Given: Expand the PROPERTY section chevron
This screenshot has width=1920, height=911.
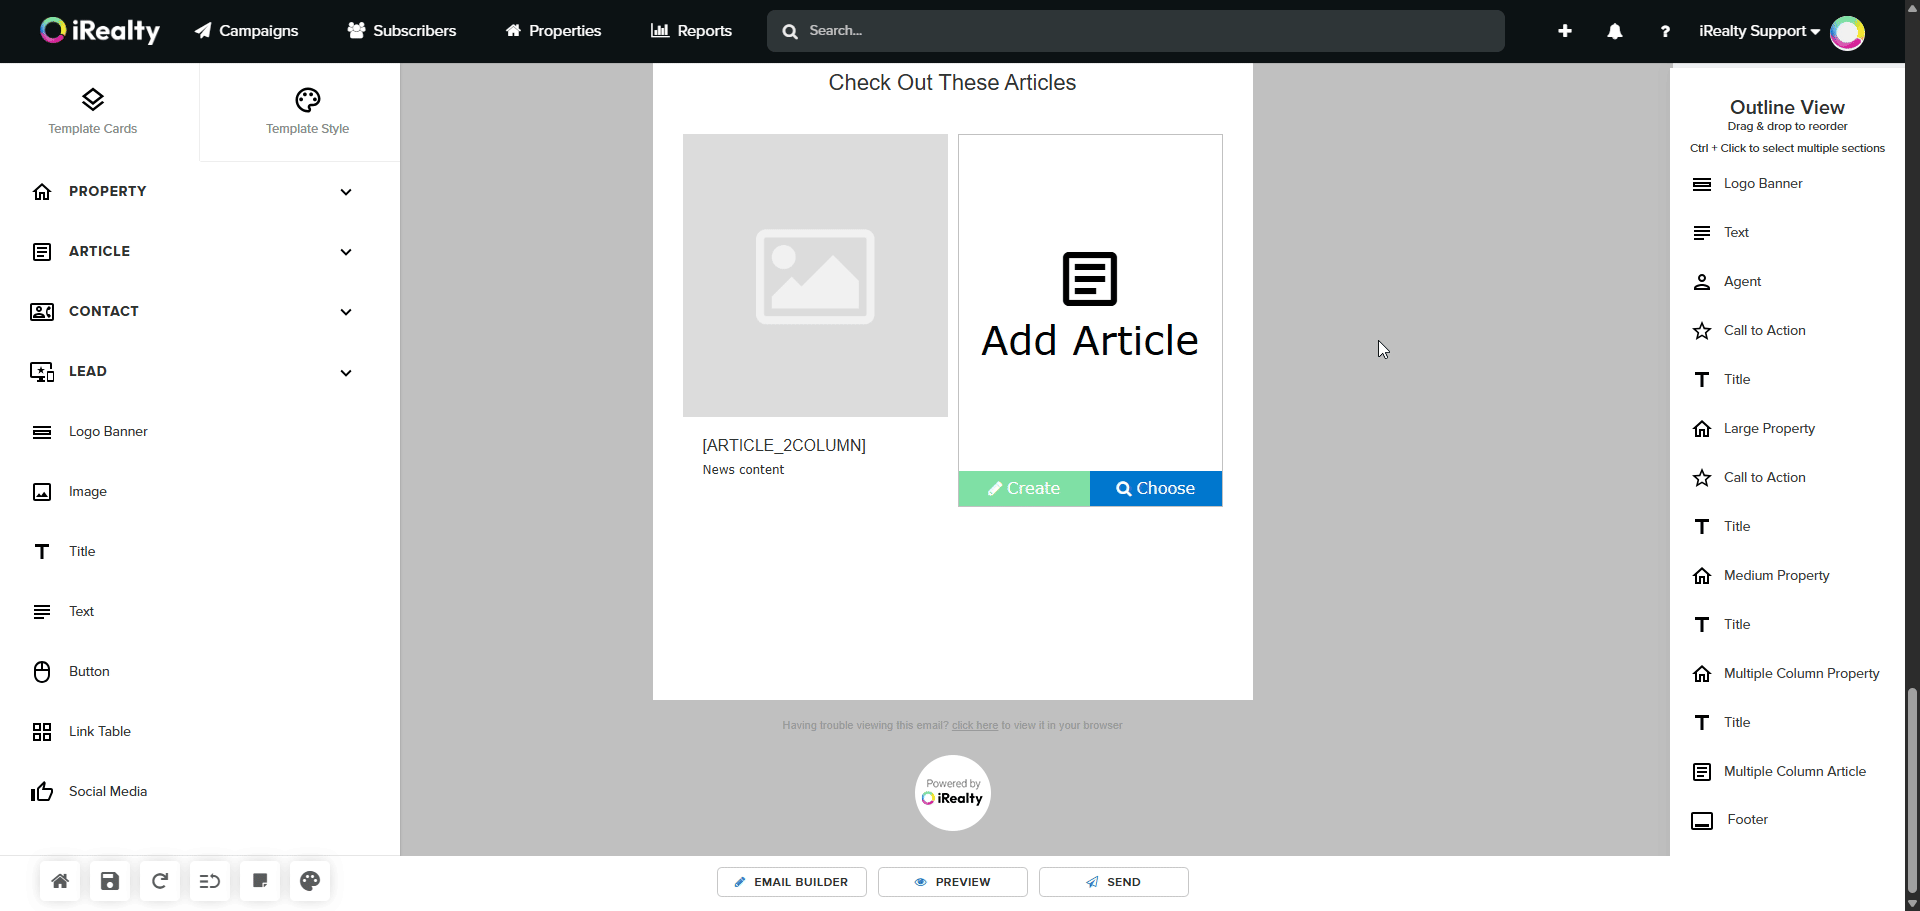Looking at the screenshot, I should (346, 192).
